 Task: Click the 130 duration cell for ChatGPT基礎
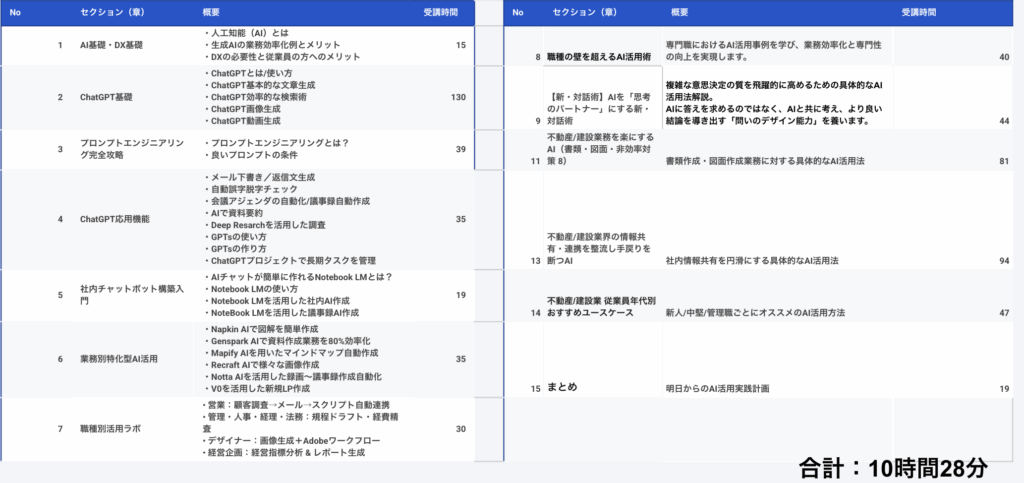point(457,97)
